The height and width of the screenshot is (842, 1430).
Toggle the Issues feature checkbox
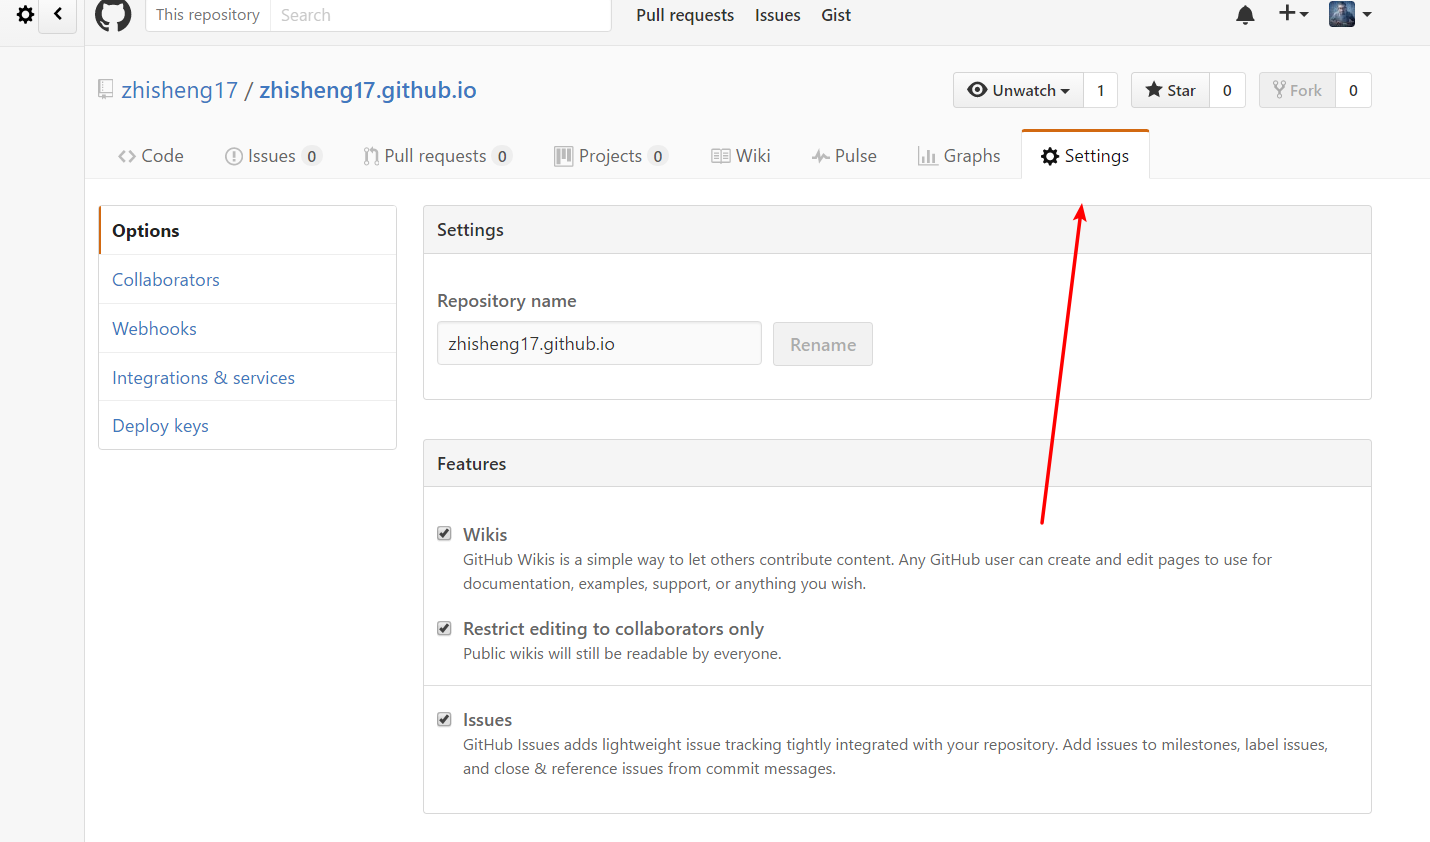click(444, 719)
